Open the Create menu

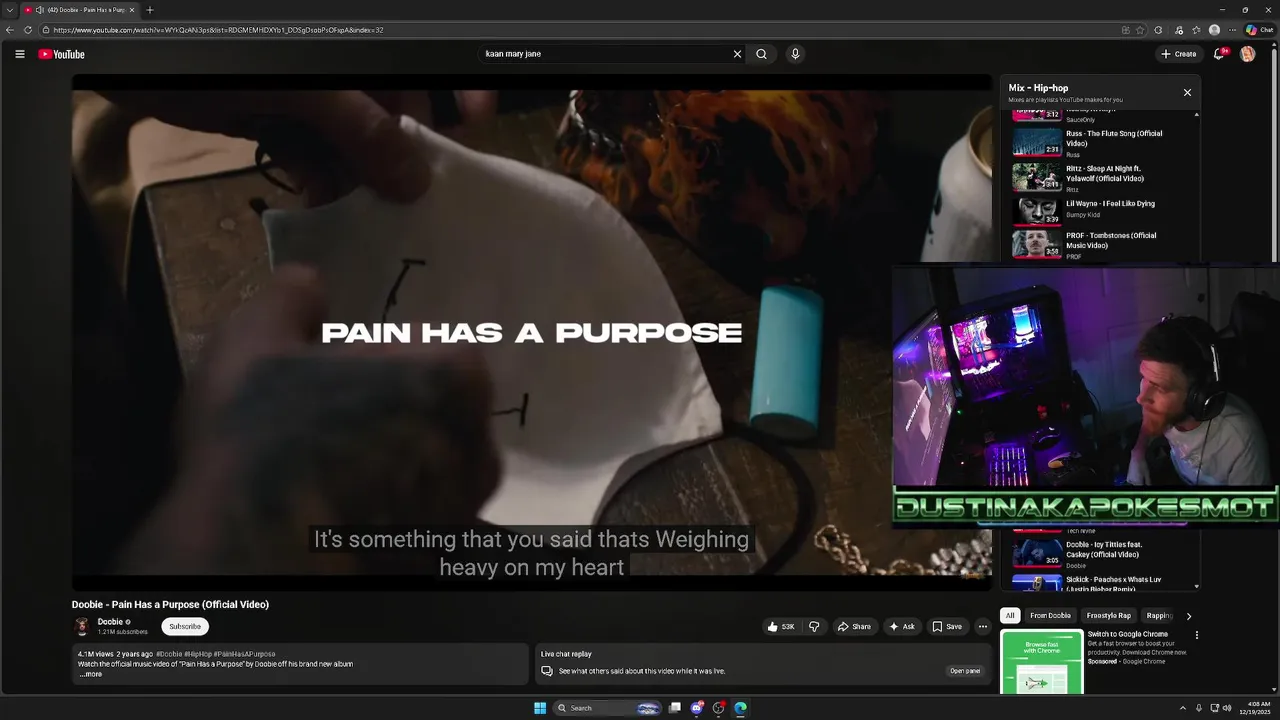tap(1179, 54)
